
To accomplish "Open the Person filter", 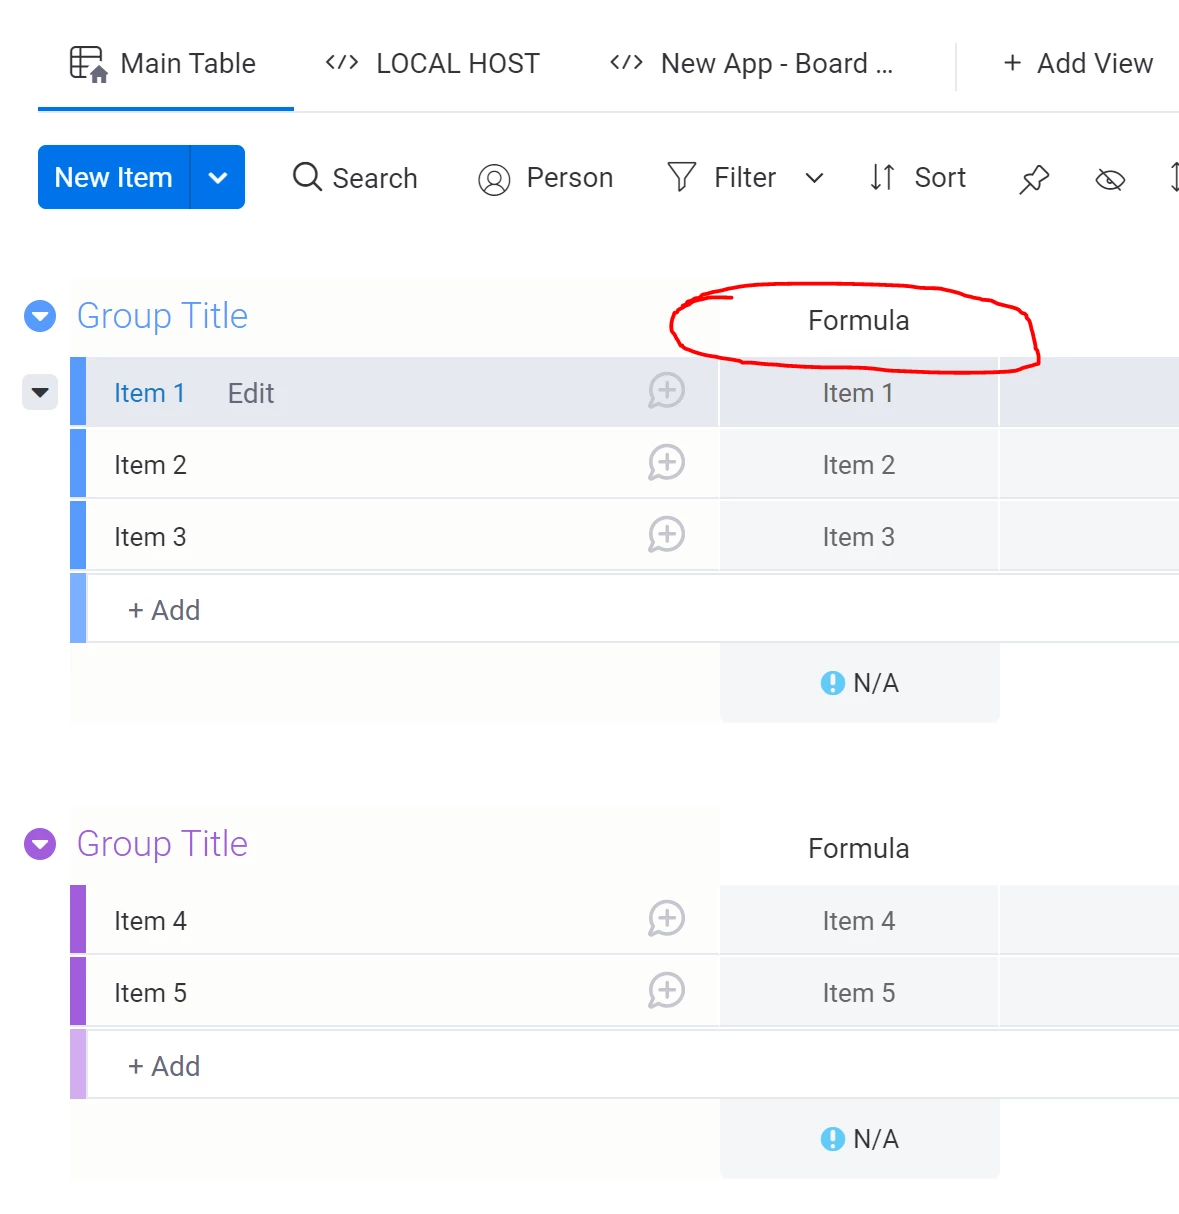I will 546,178.
